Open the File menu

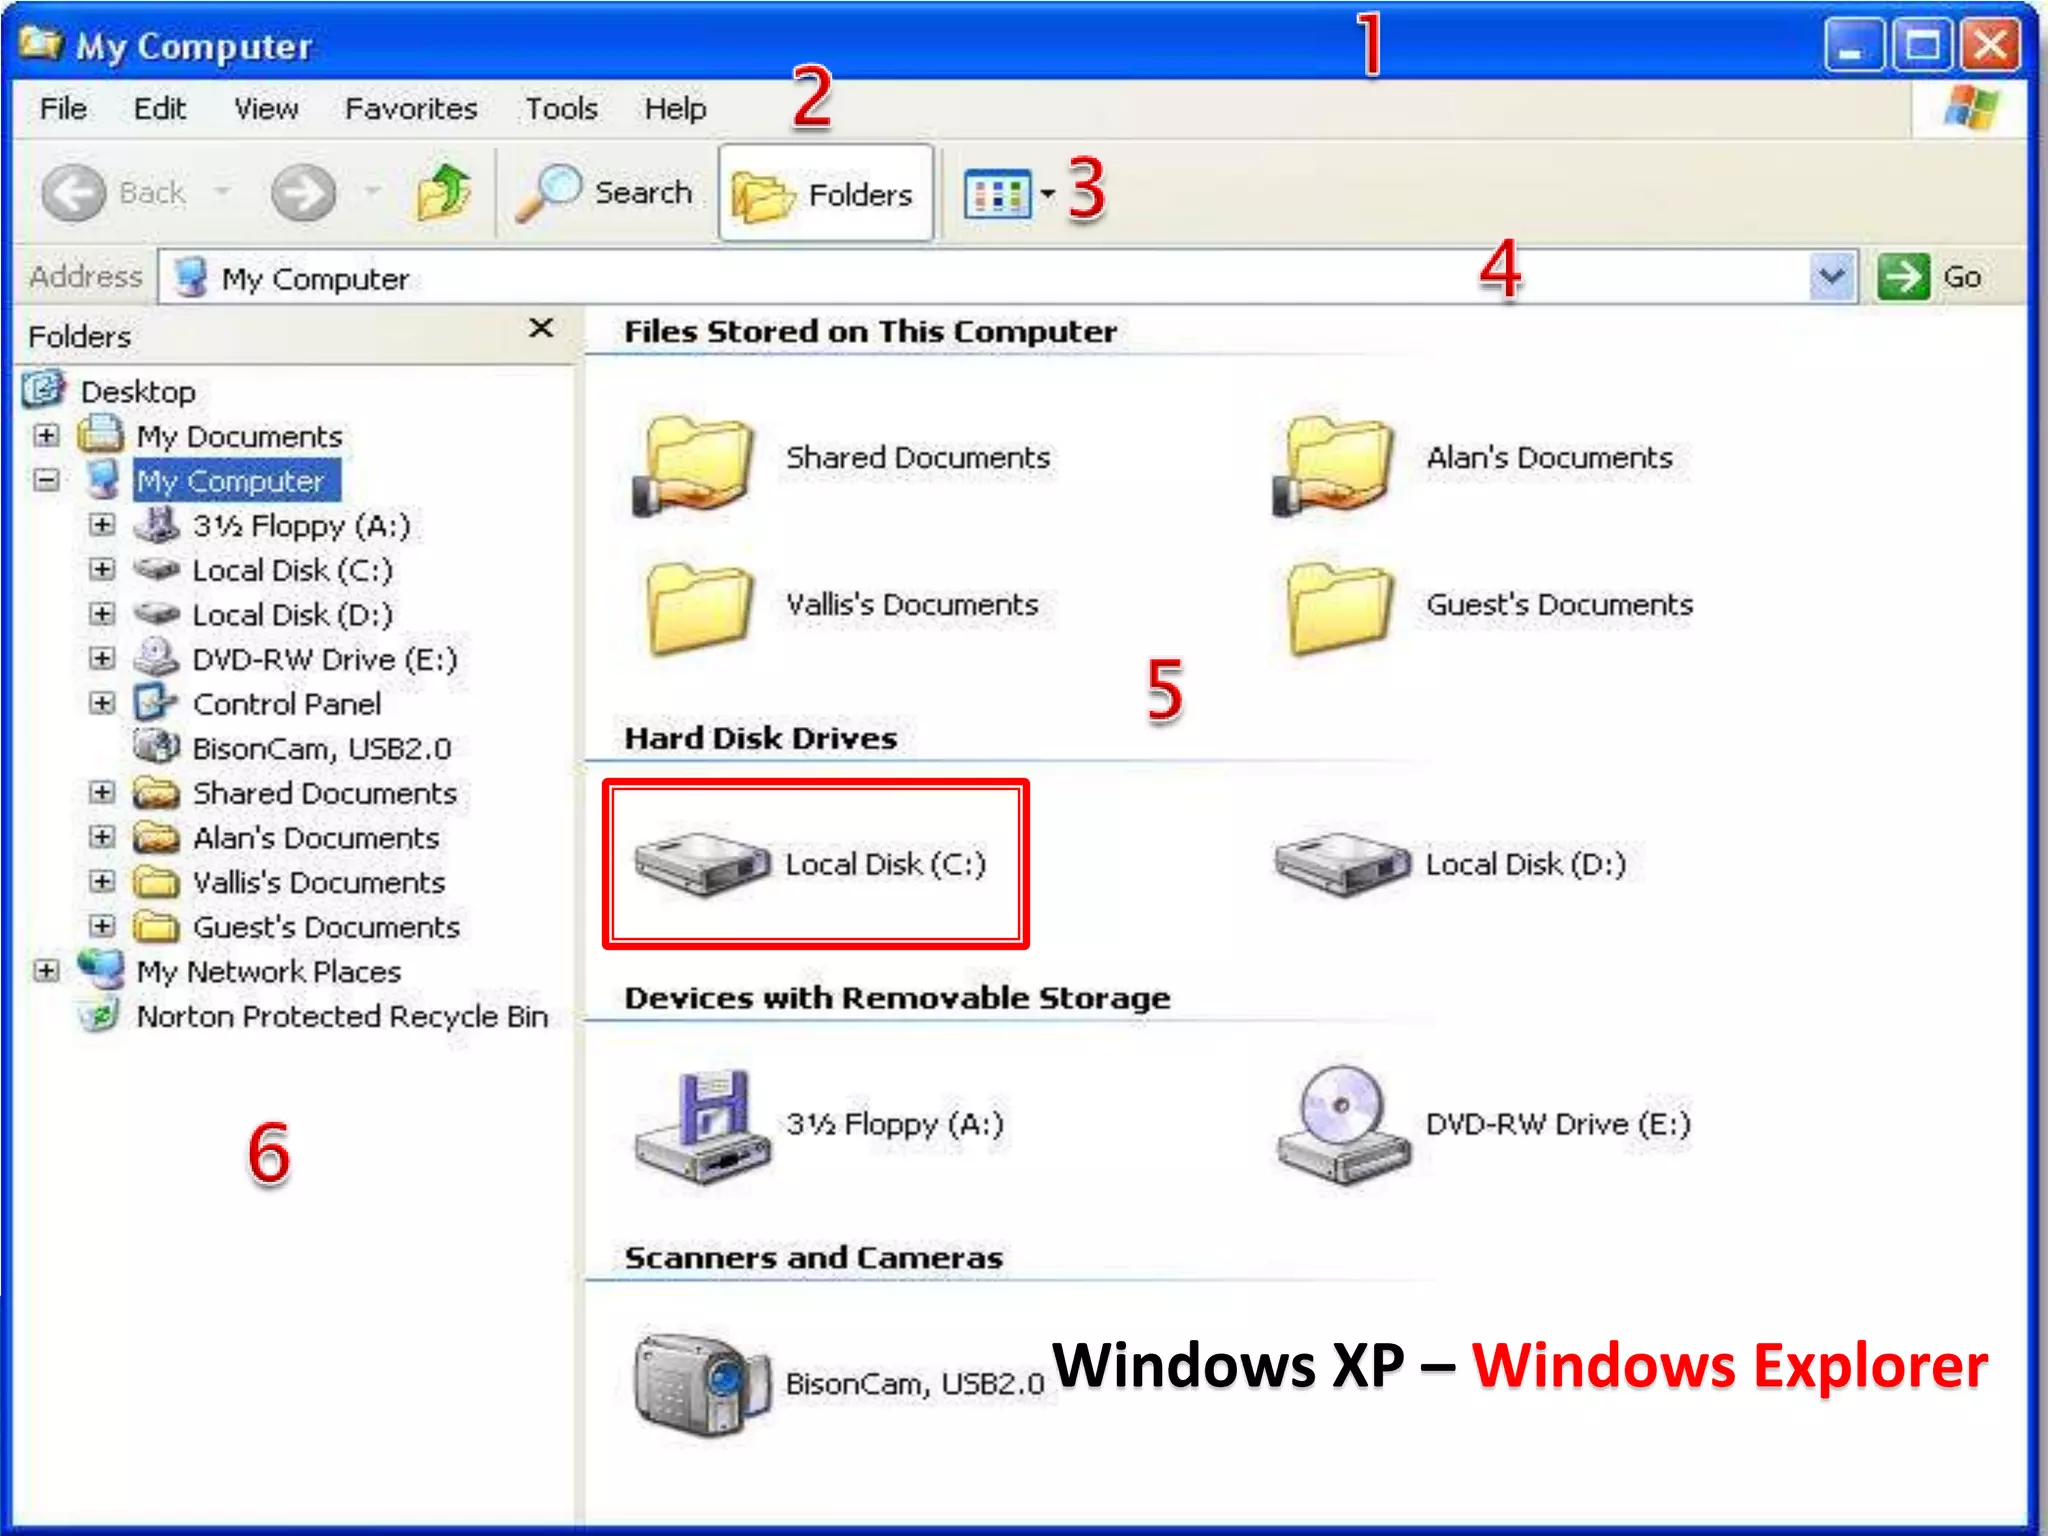pos(63,108)
